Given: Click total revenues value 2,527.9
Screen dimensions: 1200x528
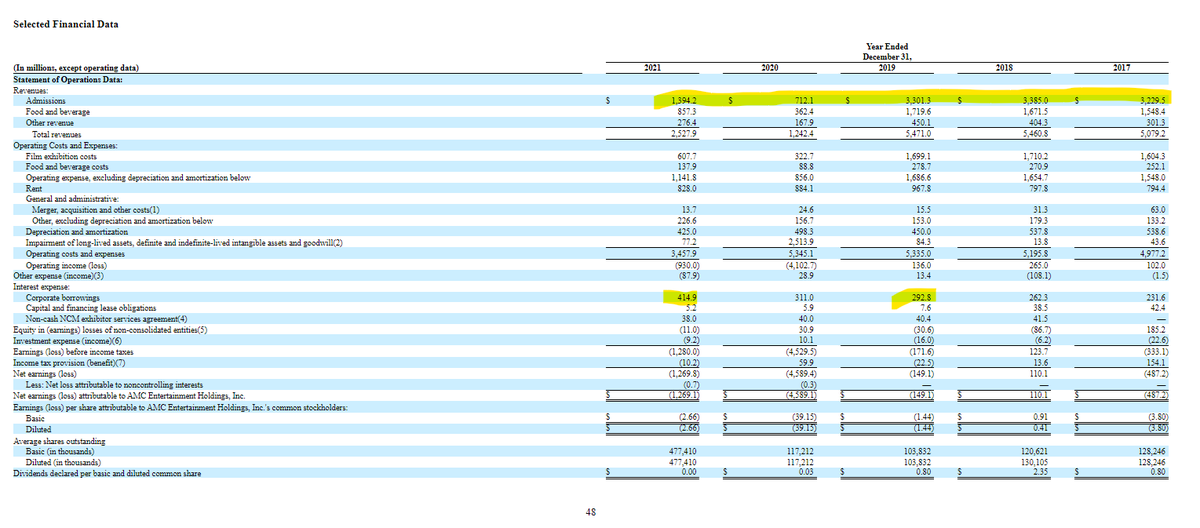Looking at the screenshot, I should click(683, 133).
